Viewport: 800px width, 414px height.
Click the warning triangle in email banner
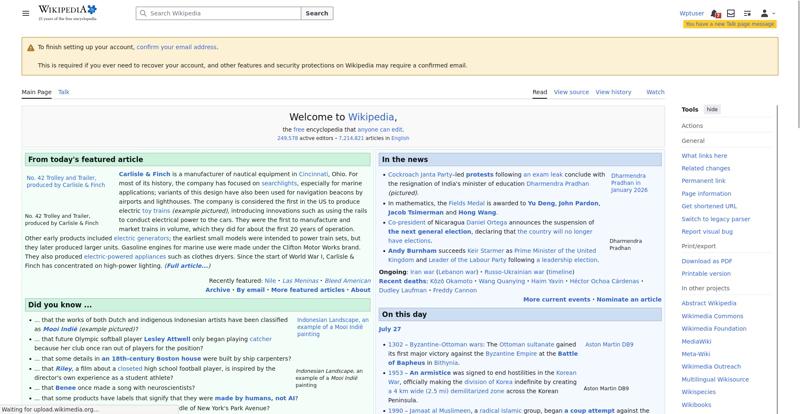click(x=31, y=47)
